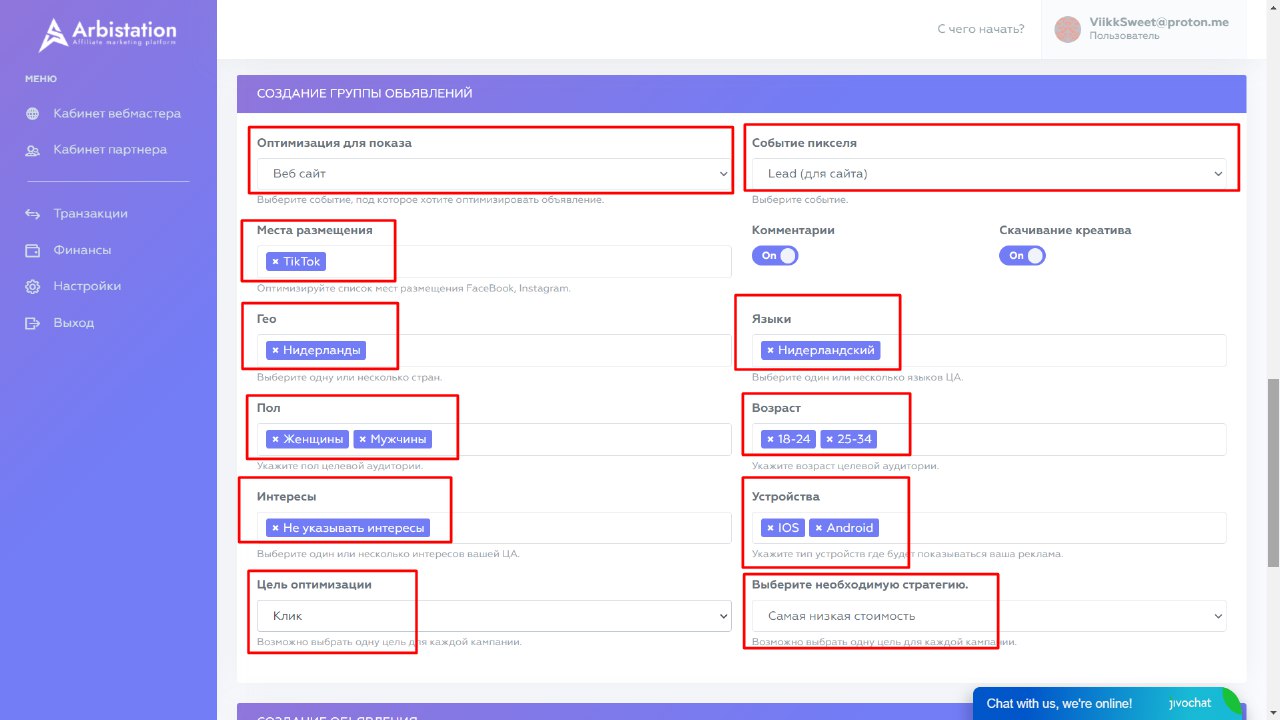Open the Цель оптимизации dropdown
Viewport: 1280px width, 720px height.
pyautogui.click(x=494, y=616)
